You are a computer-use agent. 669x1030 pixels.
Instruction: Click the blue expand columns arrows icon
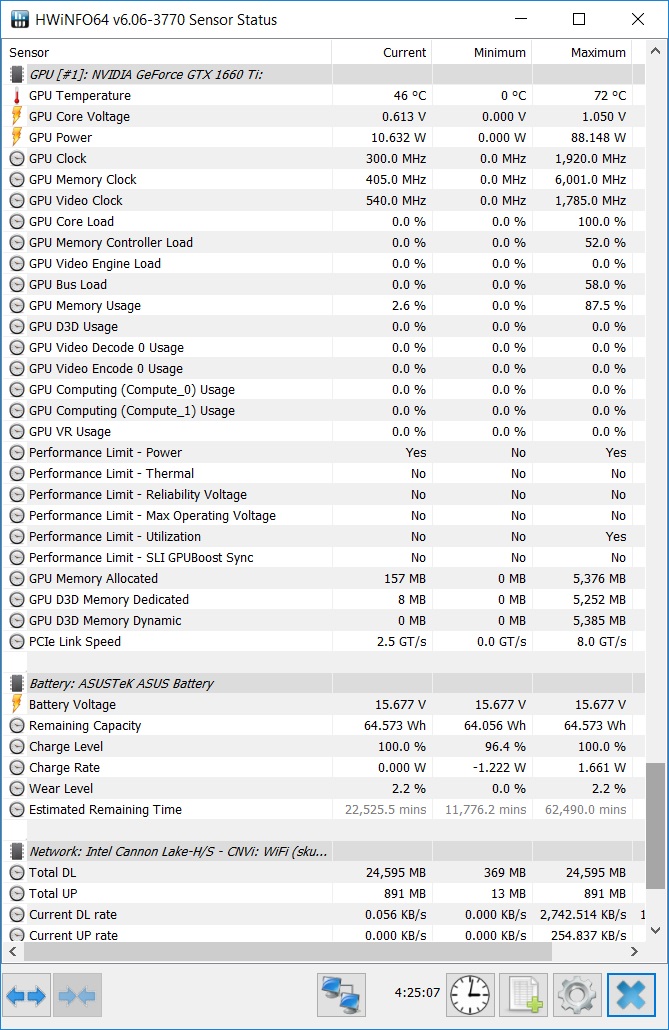[26, 996]
